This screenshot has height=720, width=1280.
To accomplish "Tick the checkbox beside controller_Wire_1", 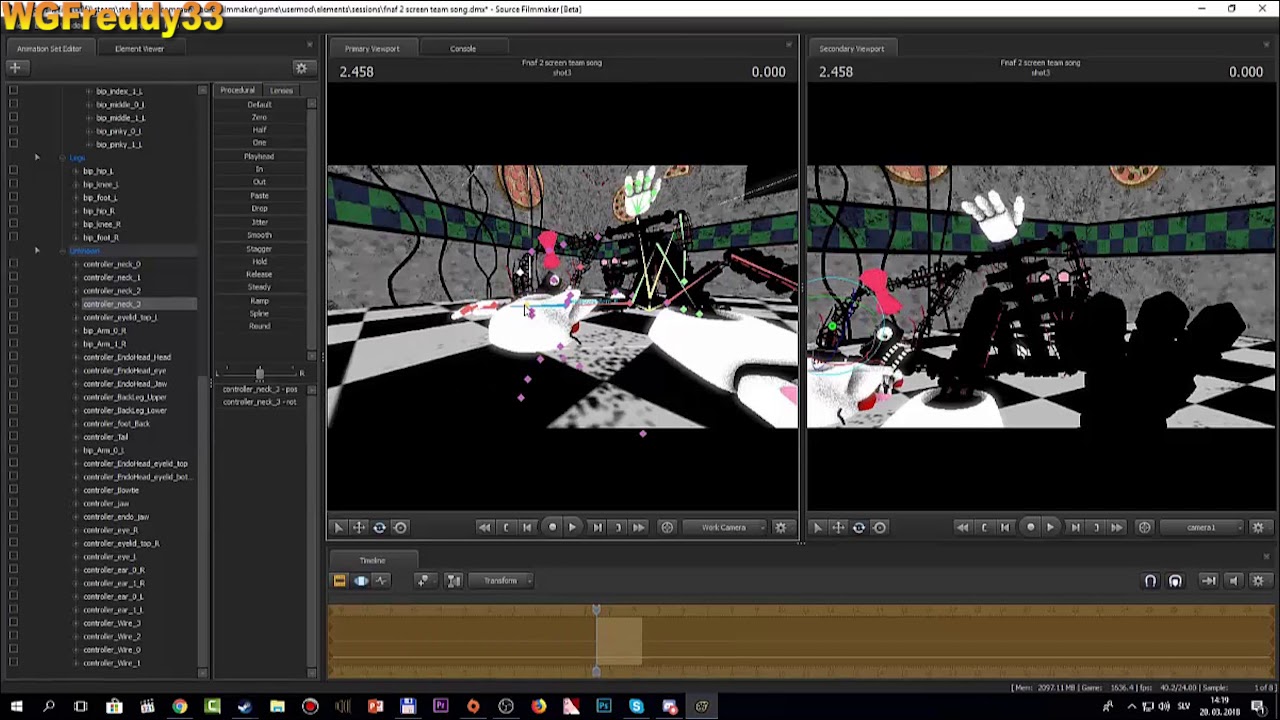I will pyautogui.click(x=13, y=663).
